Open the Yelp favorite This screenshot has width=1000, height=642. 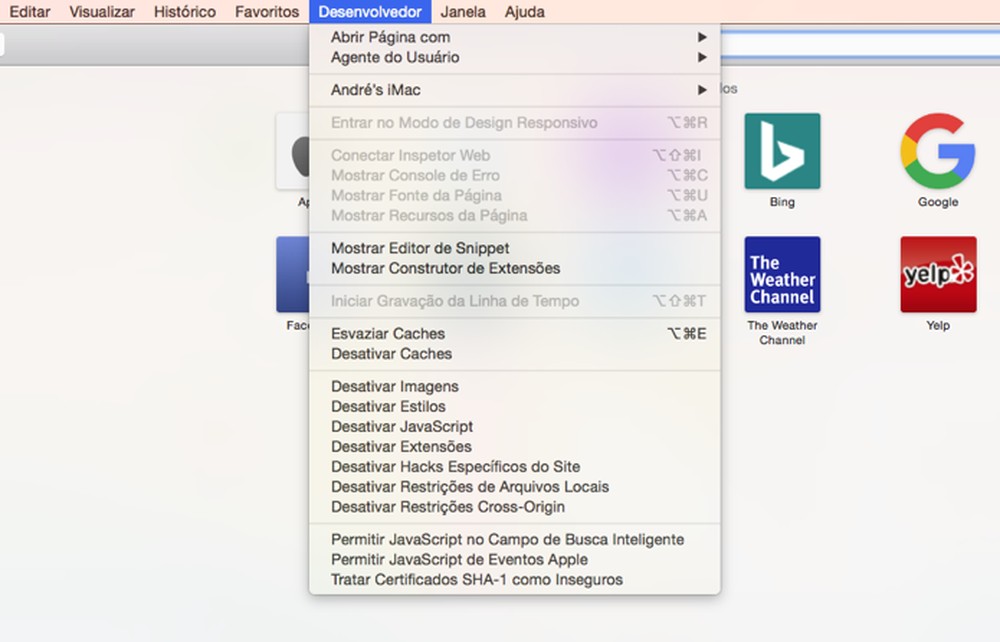point(937,275)
